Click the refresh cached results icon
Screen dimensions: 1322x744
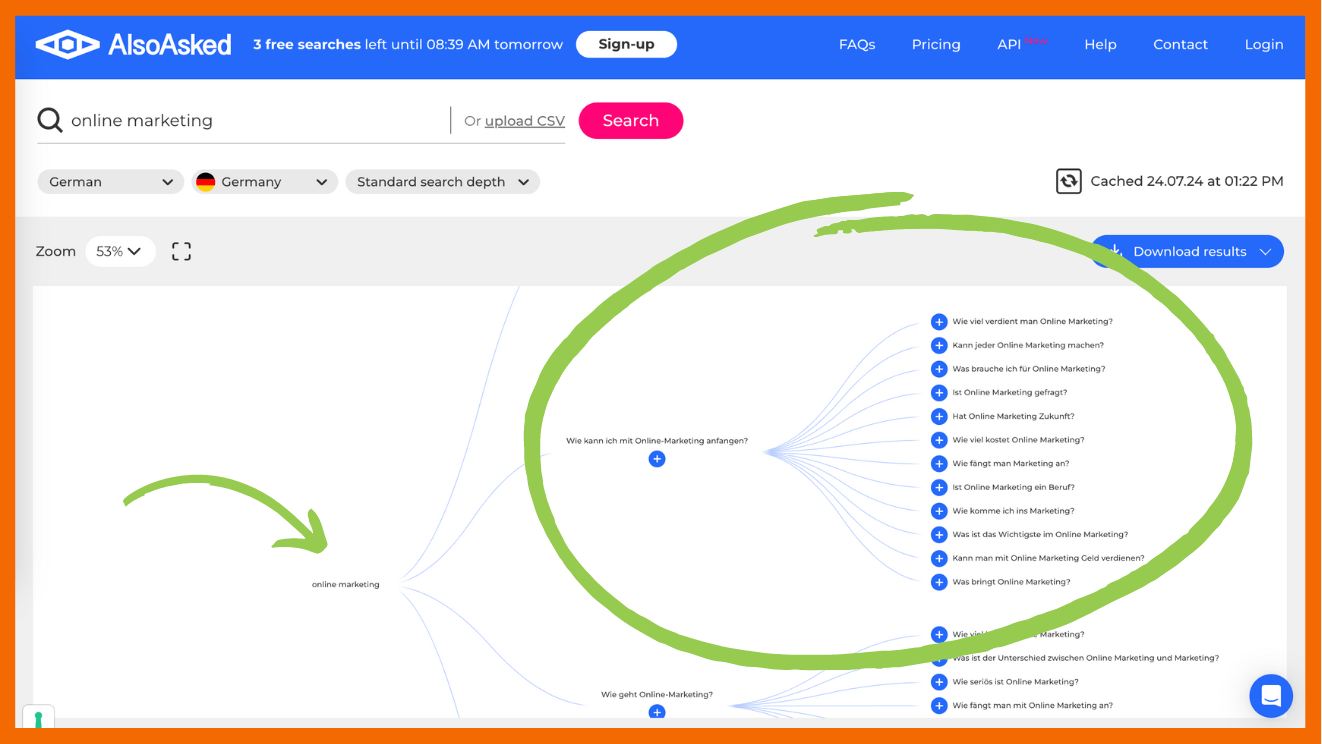[1068, 181]
